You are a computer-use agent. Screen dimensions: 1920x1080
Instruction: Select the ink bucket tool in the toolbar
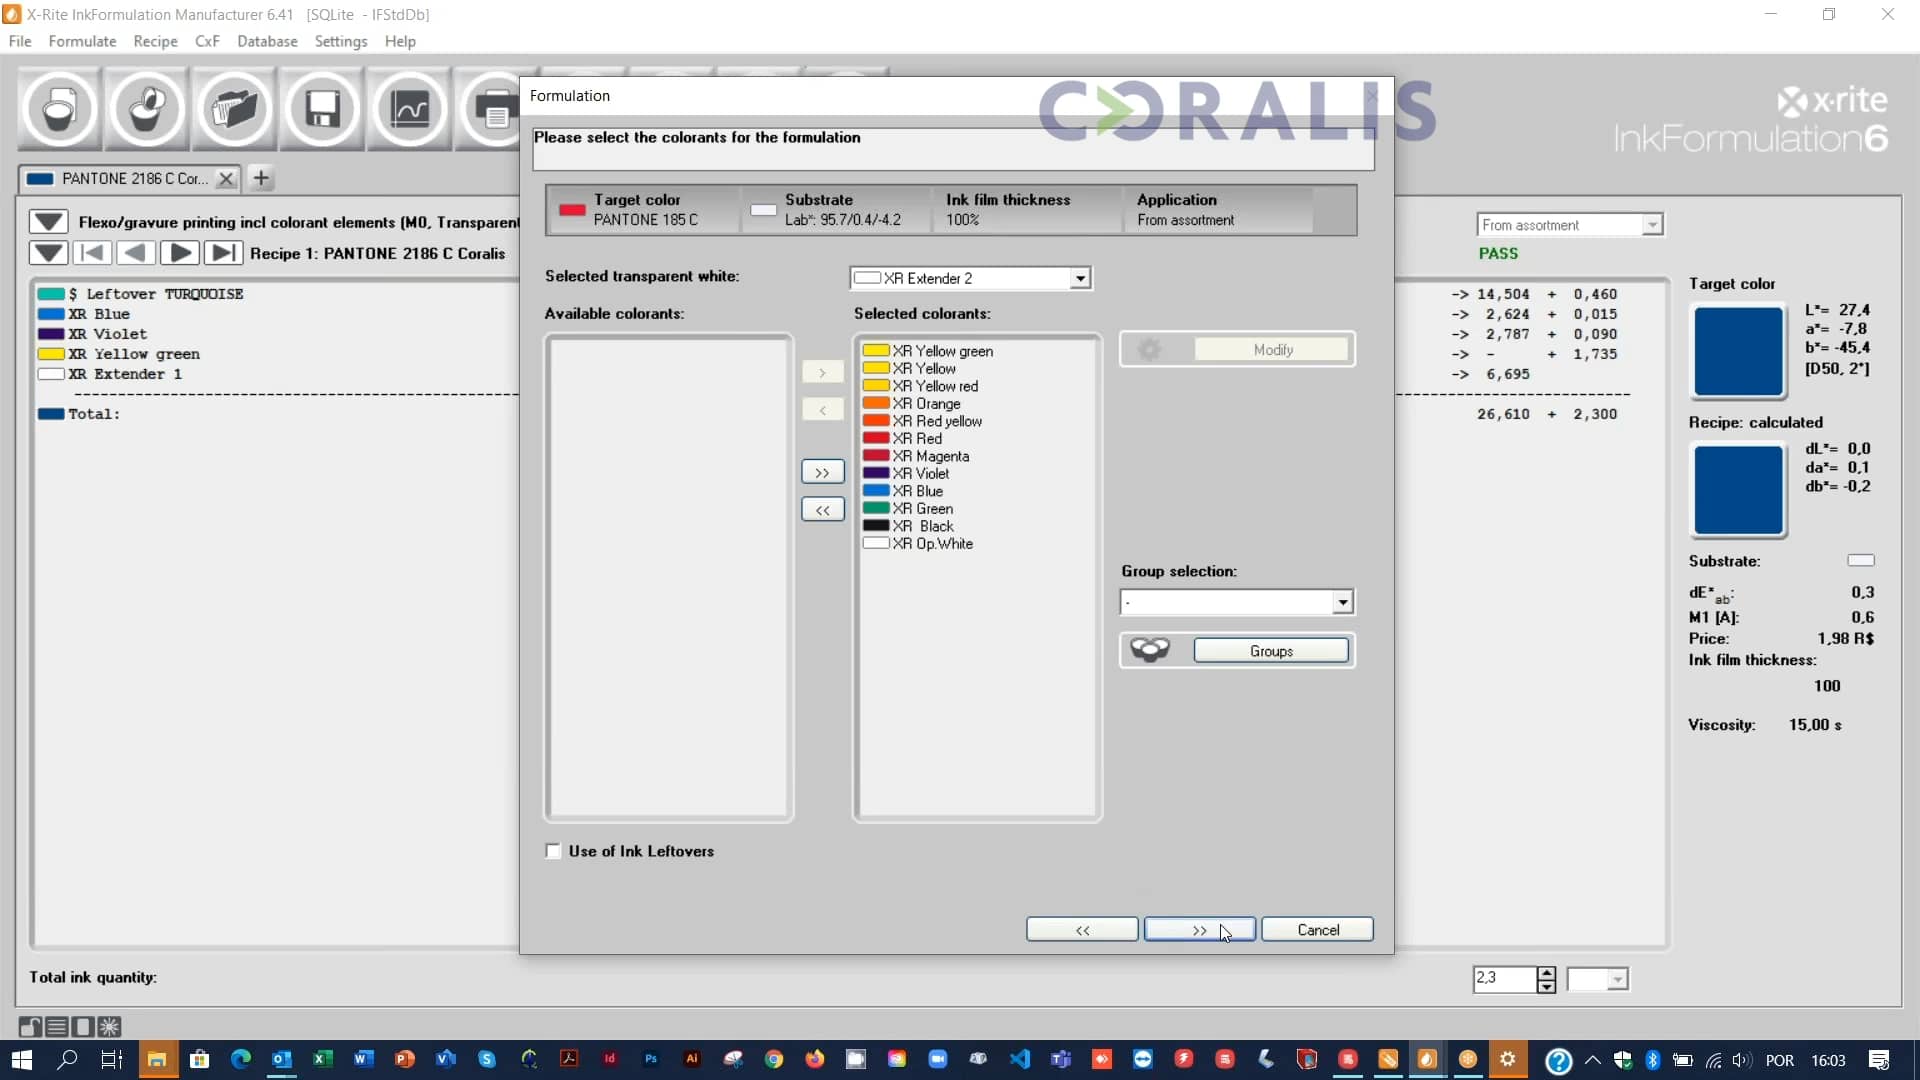58,109
